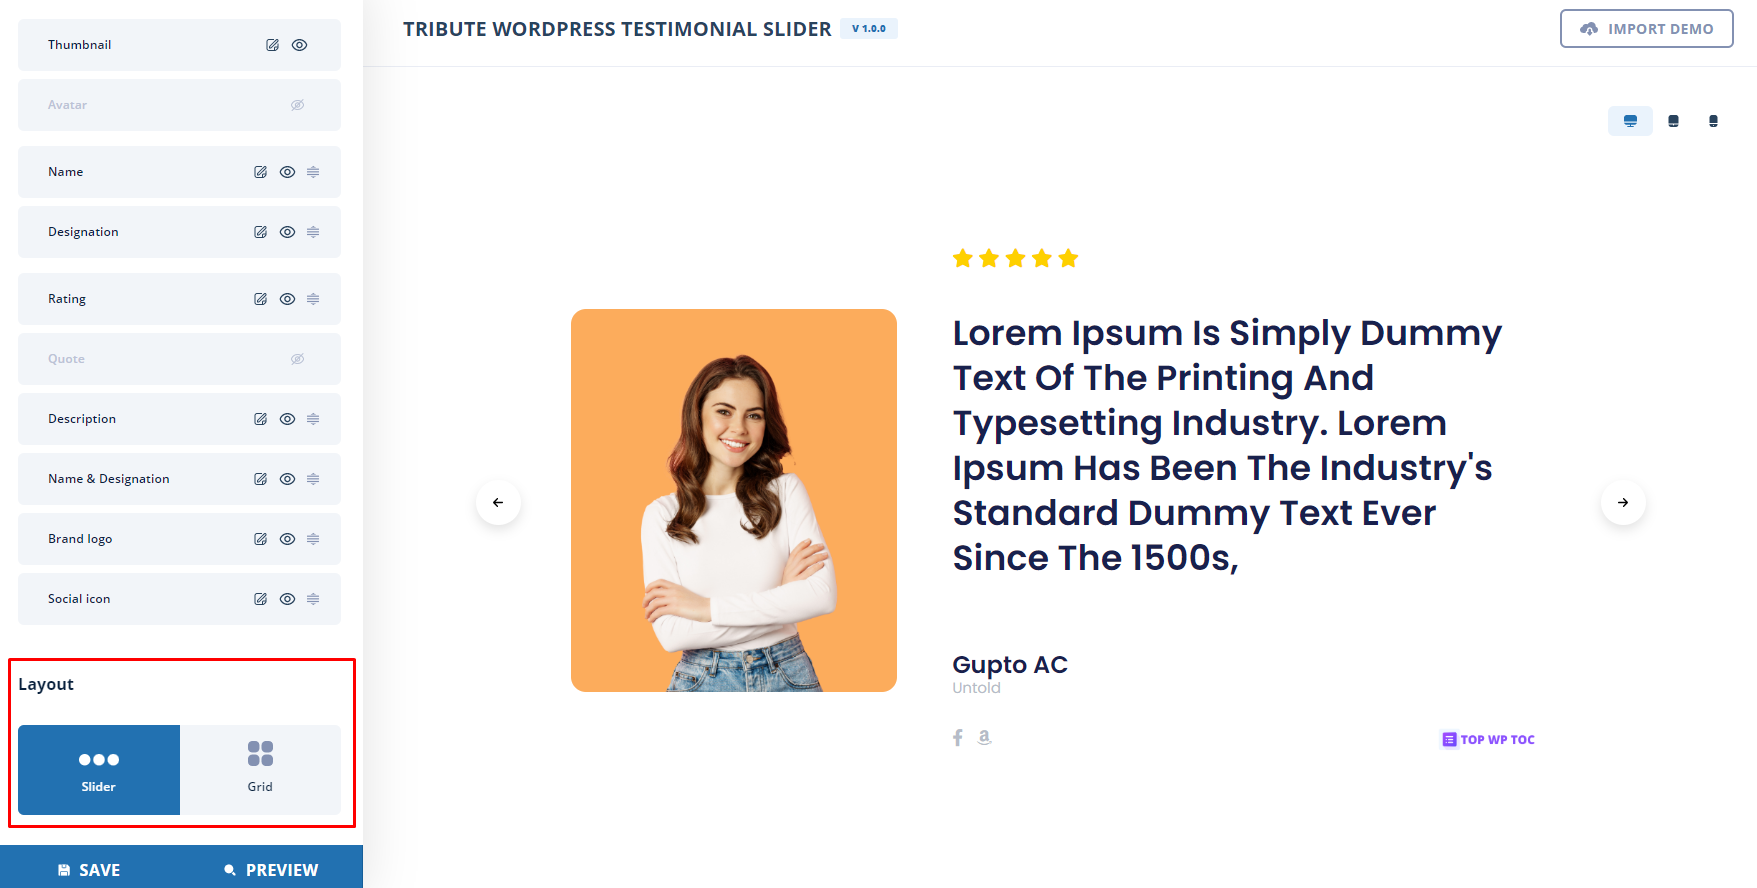Click the Import Demo button
The height and width of the screenshot is (888, 1757).
[x=1646, y=29]
